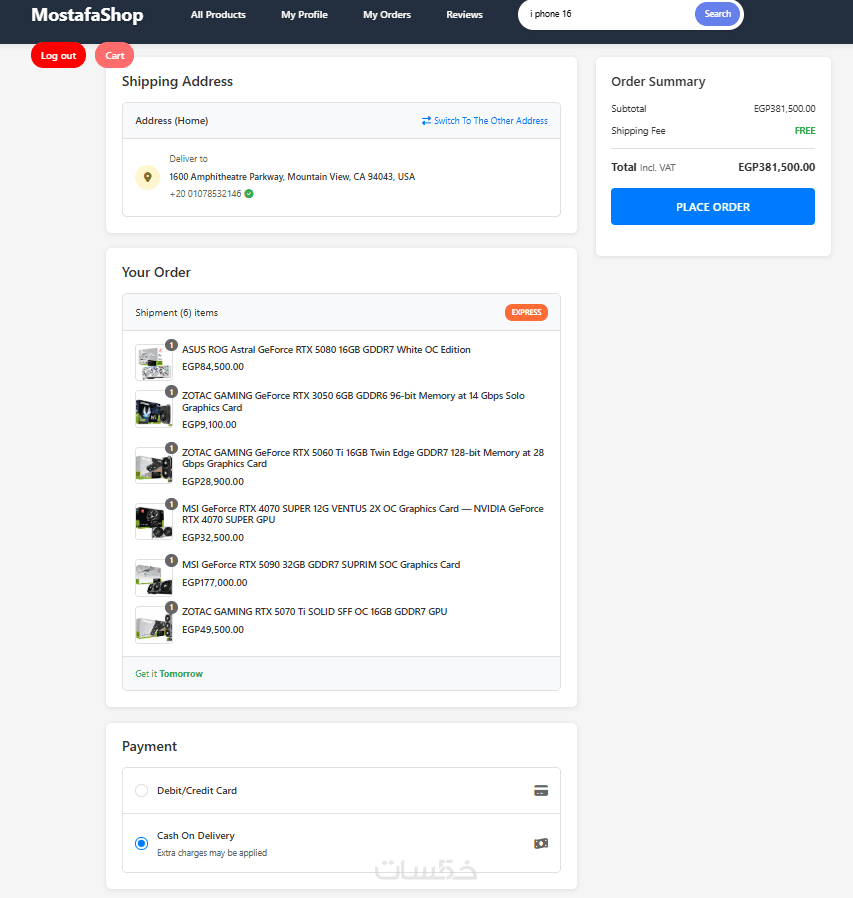The image size is (853, 898).
Task: Select Debit/Credit Card payment option
Action: click(x=141, y=791)
